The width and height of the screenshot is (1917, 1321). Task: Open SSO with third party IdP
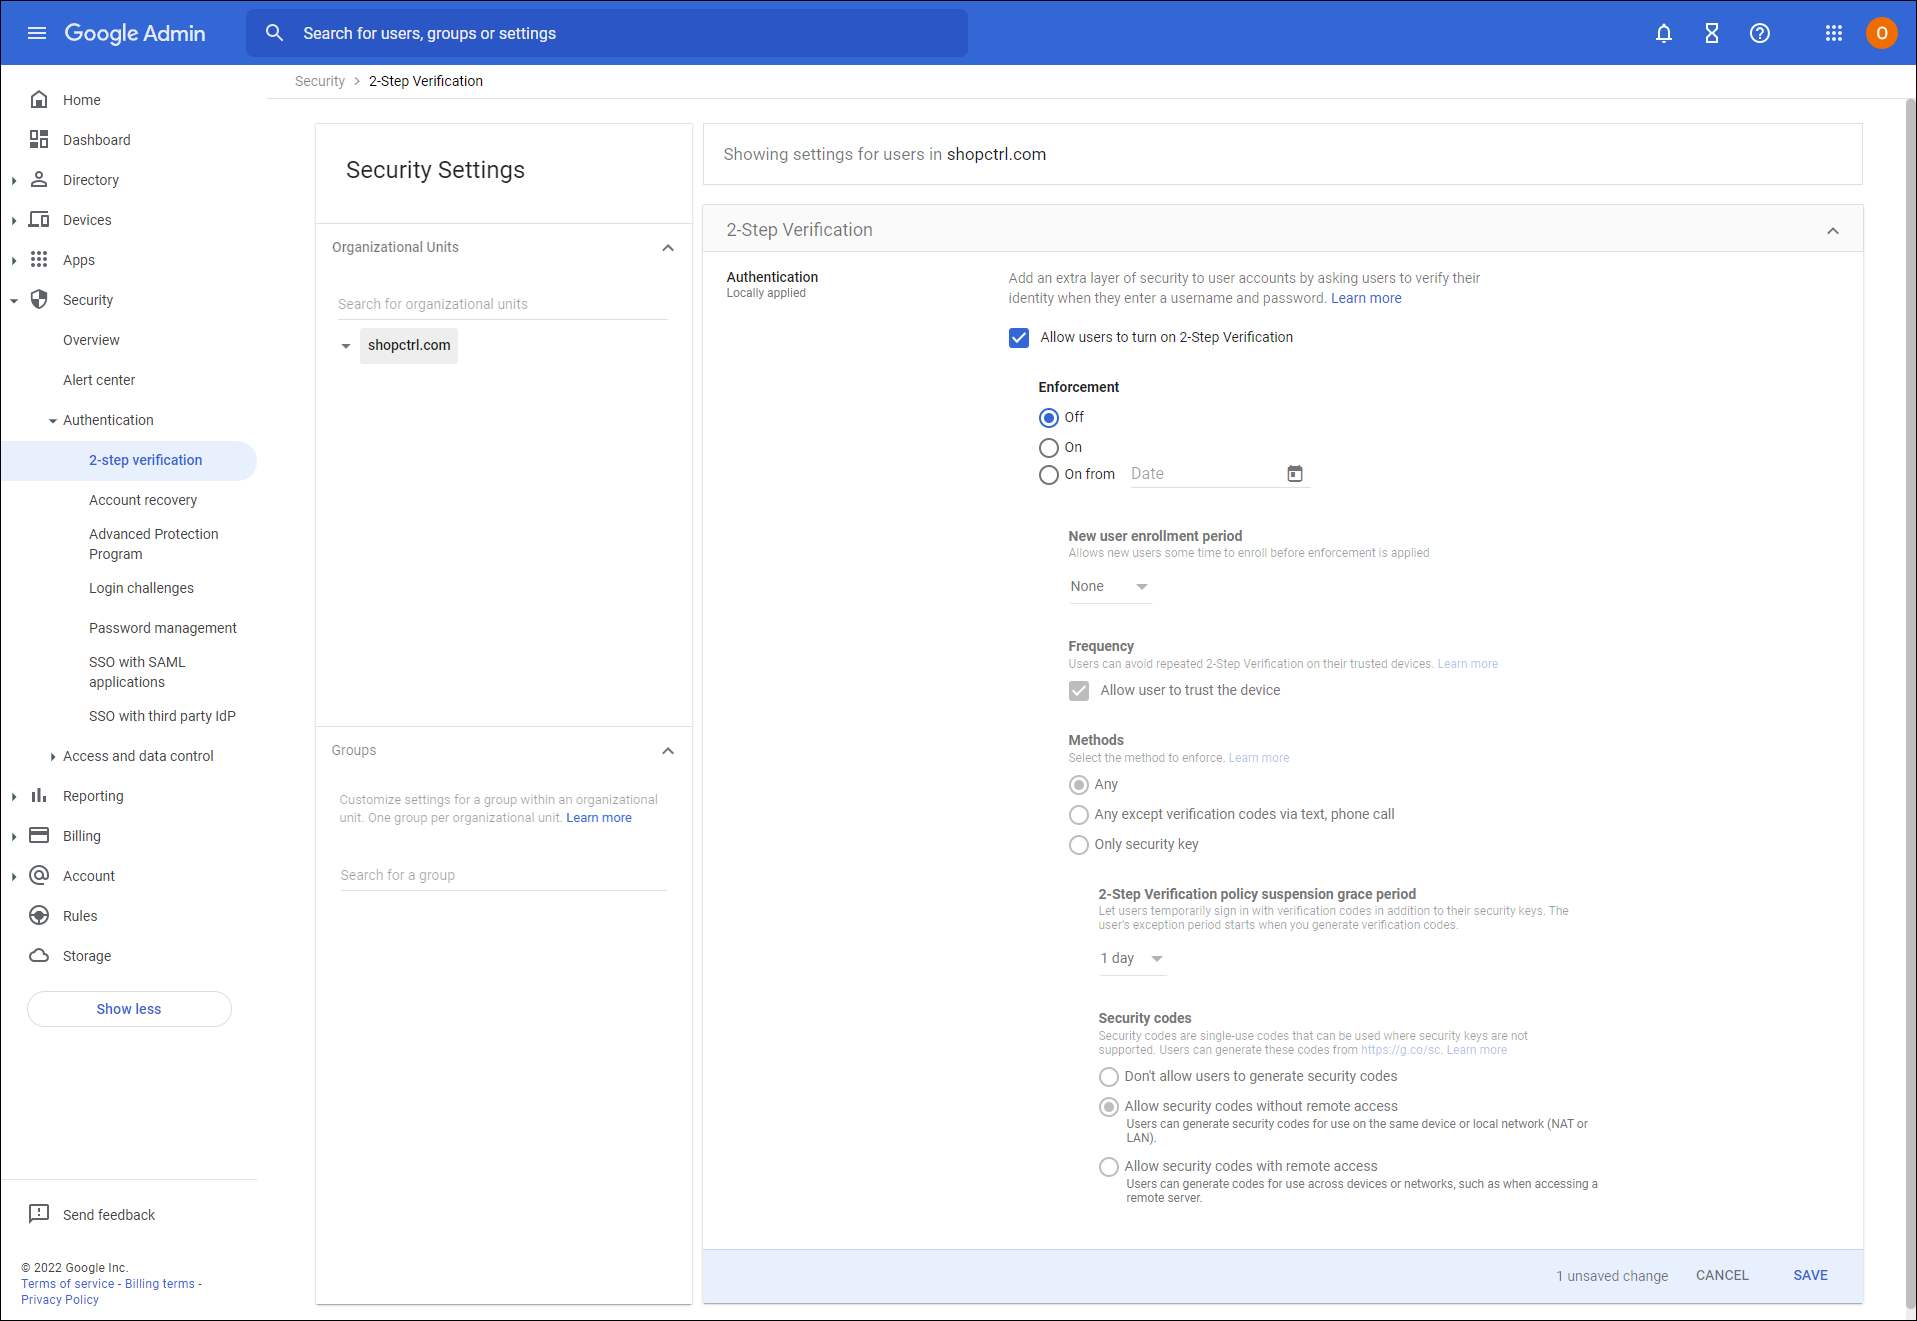(x=162, y=716)
